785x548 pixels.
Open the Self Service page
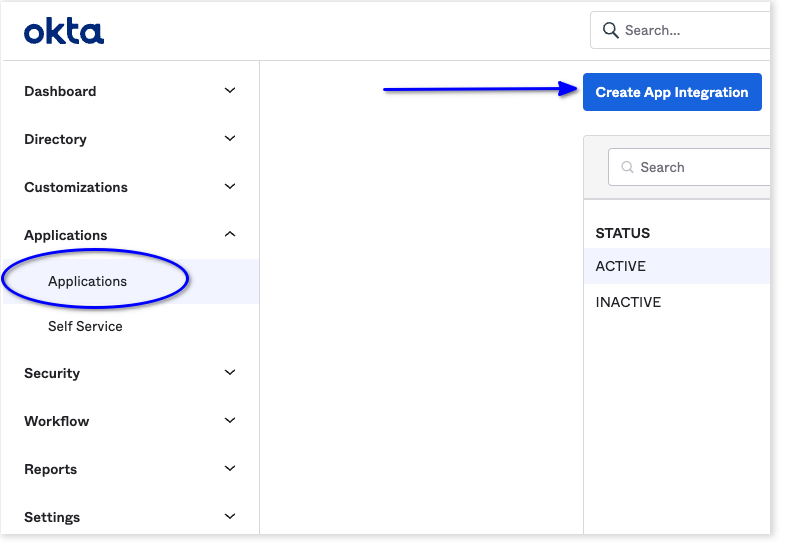point(85,327)
